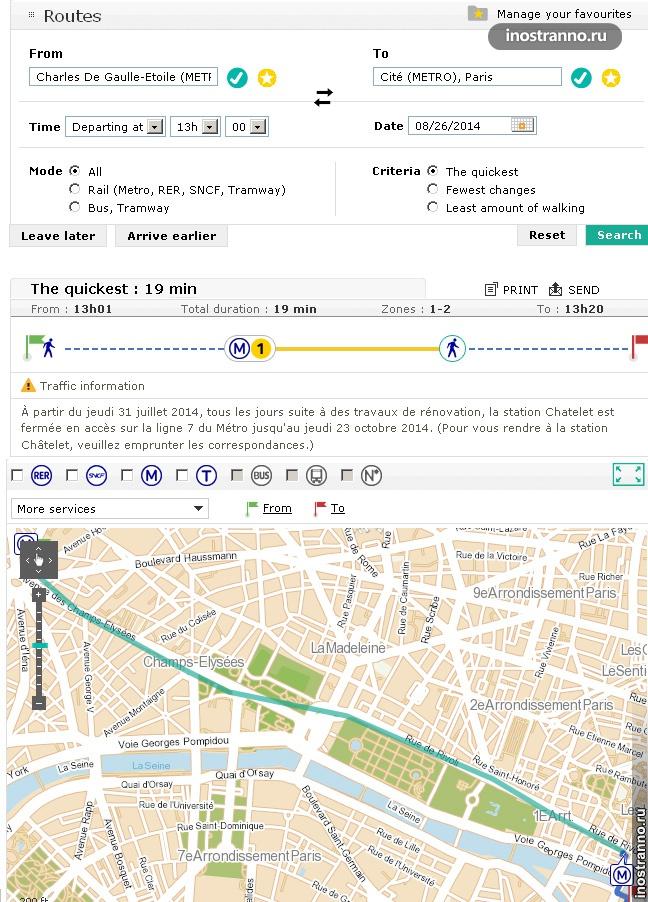Click the 'Manage your favourites' link
Image resolution: width=648 pixels, height=902 pixels.
(563, 14)
